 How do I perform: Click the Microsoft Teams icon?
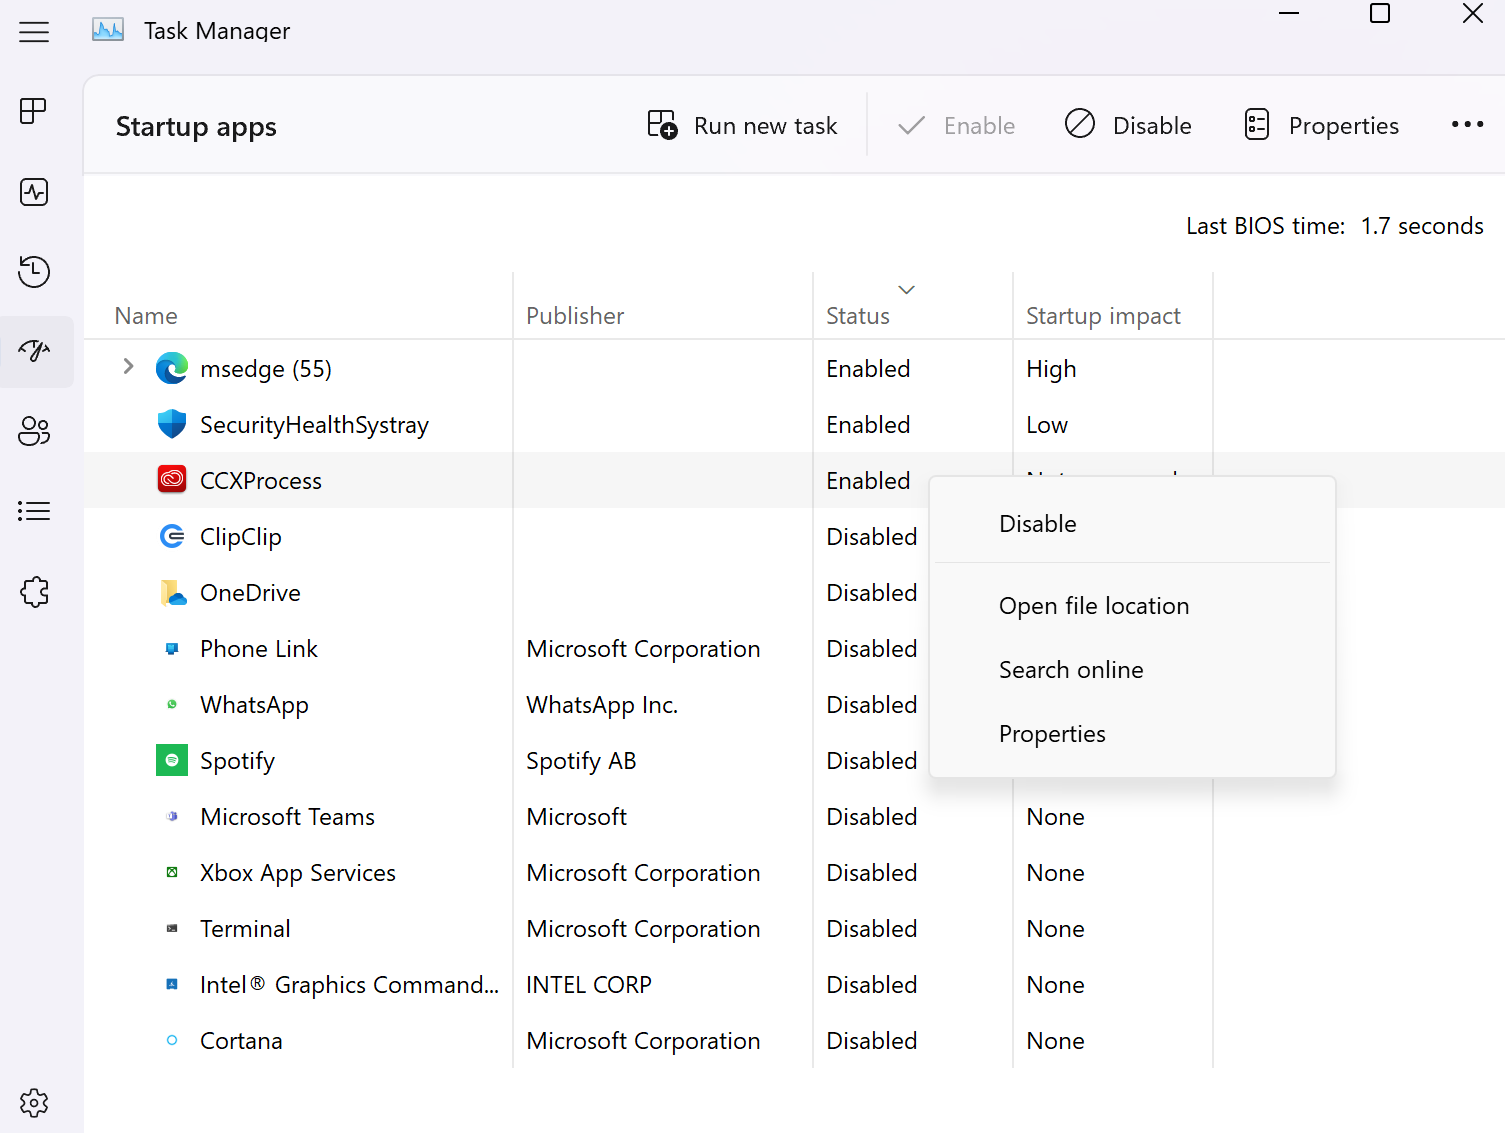(172, 817)
